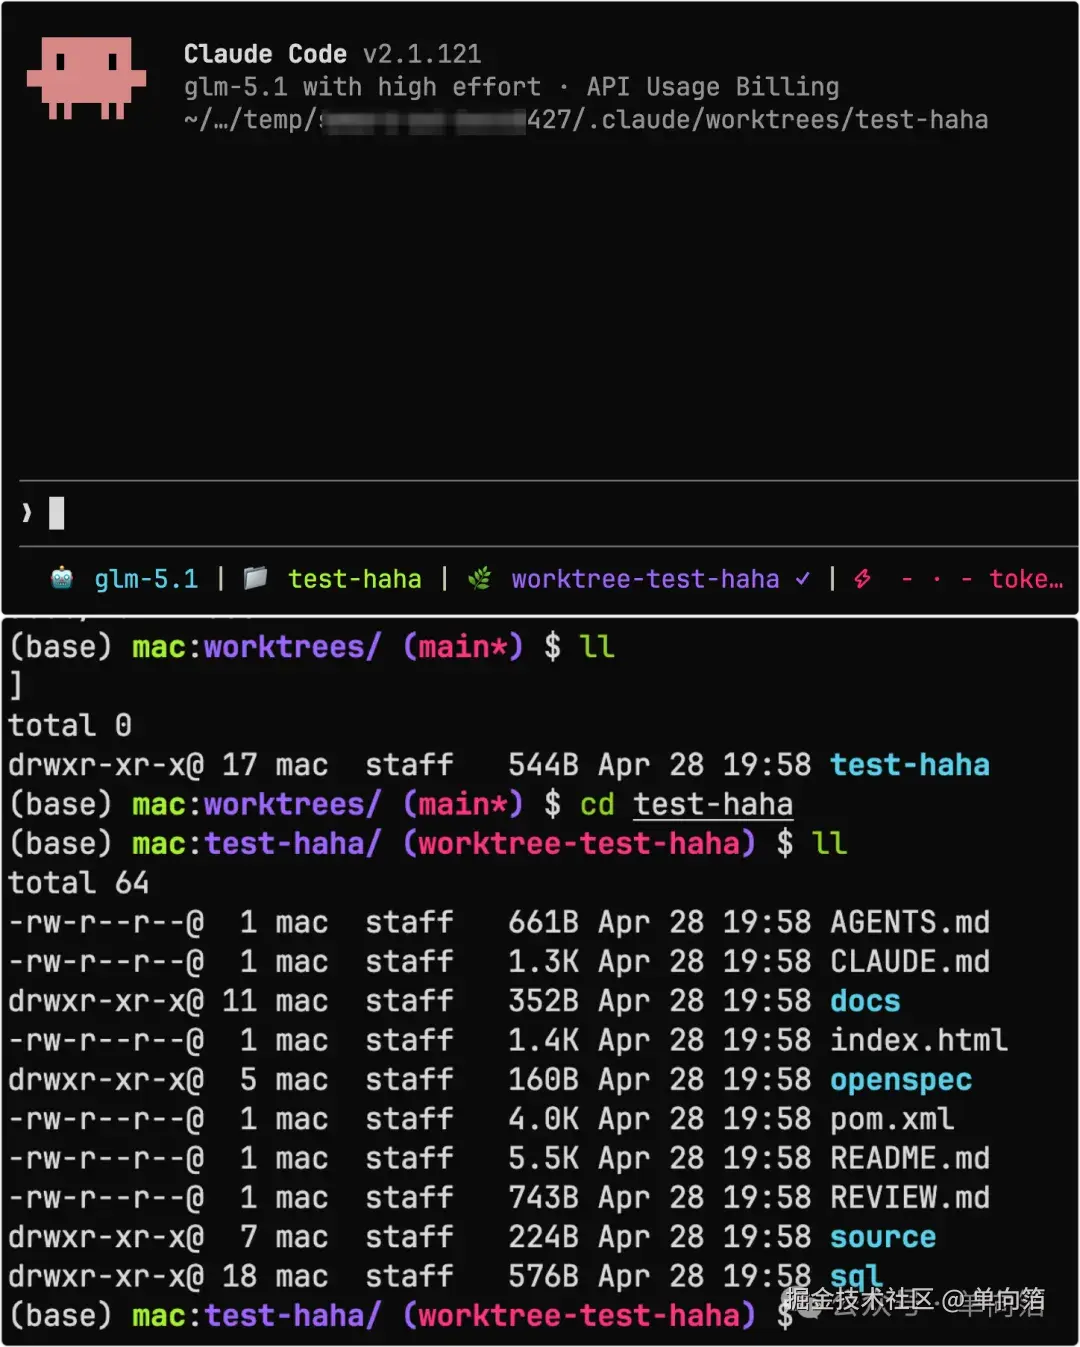This screenshot has height=1347, width=1080.
Task: Click the version text 'v2.1.121'
Action: pyautogui.click(x=422, y=54)
